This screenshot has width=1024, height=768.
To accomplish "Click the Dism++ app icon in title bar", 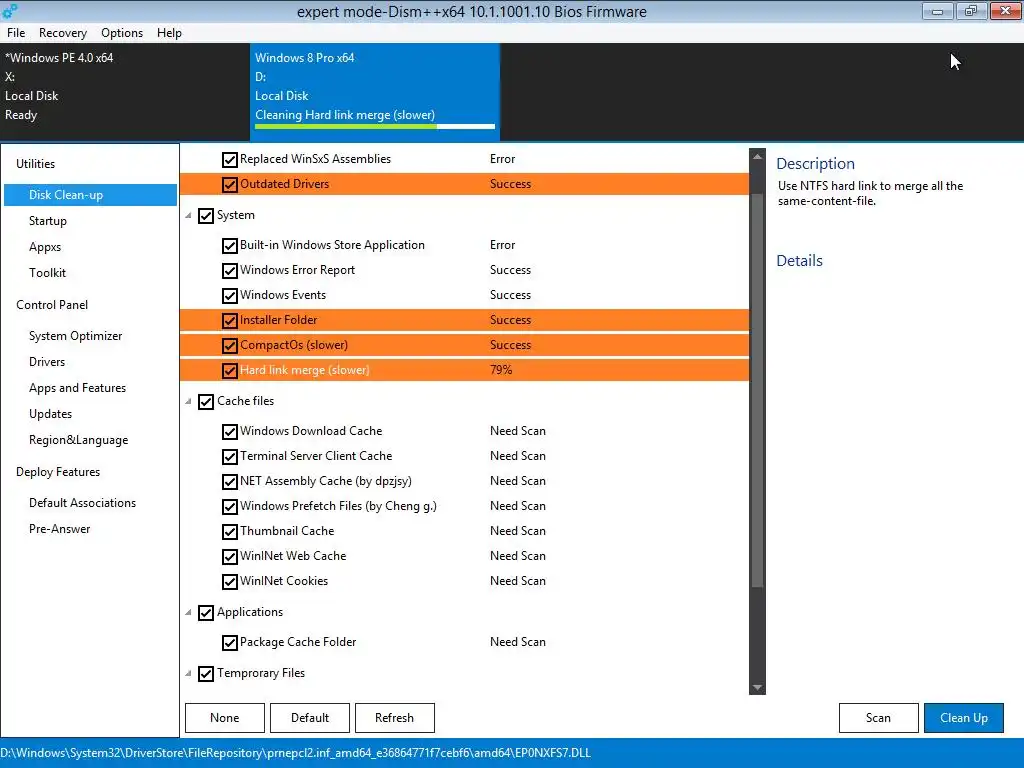I will [x=10, y=10].
